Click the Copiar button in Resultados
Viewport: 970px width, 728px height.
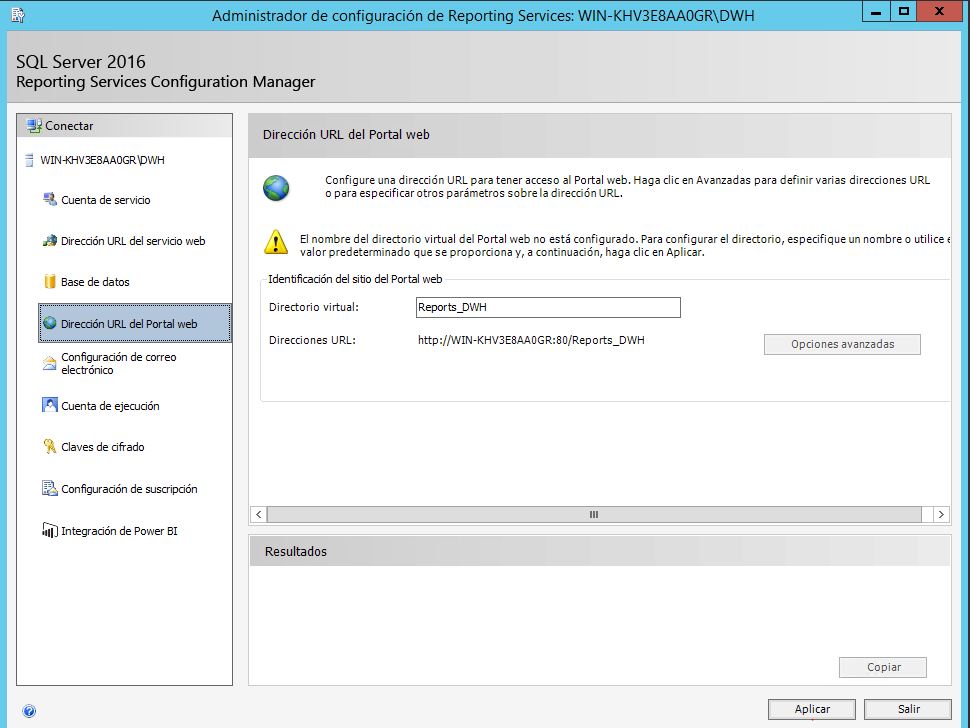(x=883, y=667)
